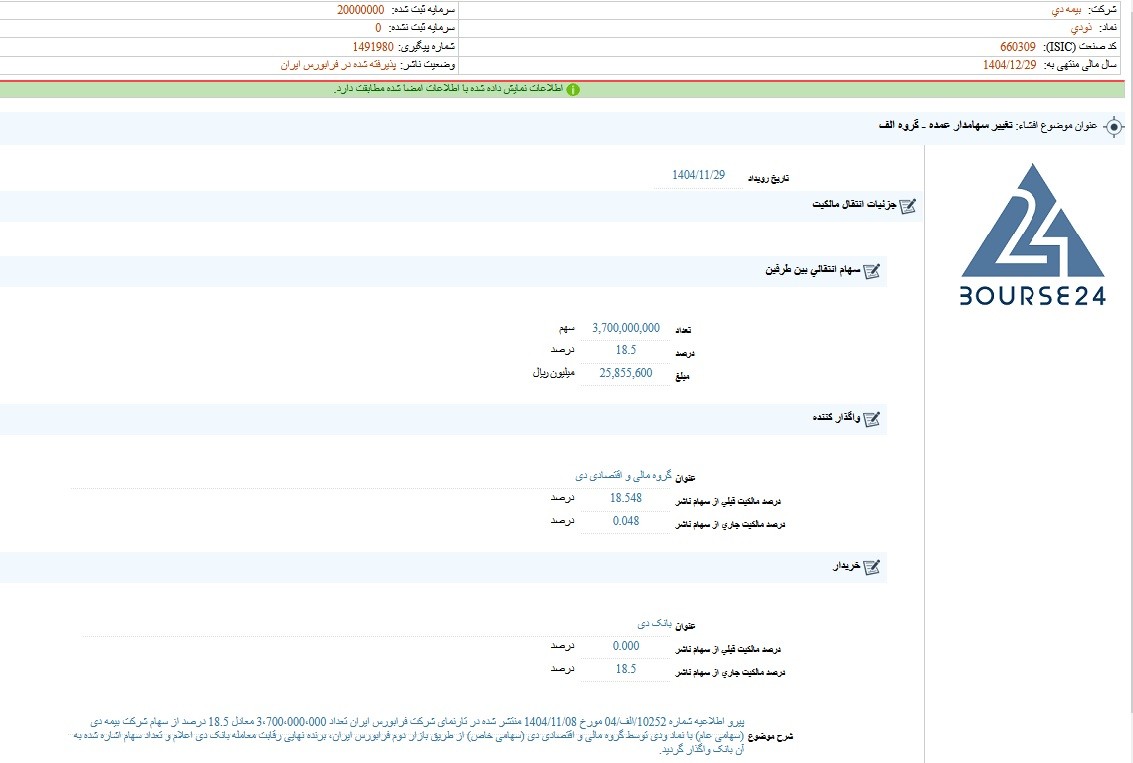This screenshot has width=1133, height=763.
Task: Click the Bourse24 logo image
Action: (x=1033, y=234)
